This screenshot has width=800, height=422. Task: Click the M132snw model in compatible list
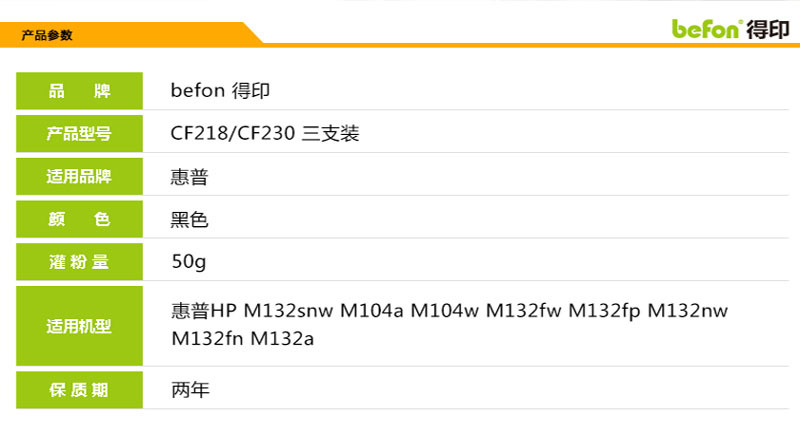[288, 311]
